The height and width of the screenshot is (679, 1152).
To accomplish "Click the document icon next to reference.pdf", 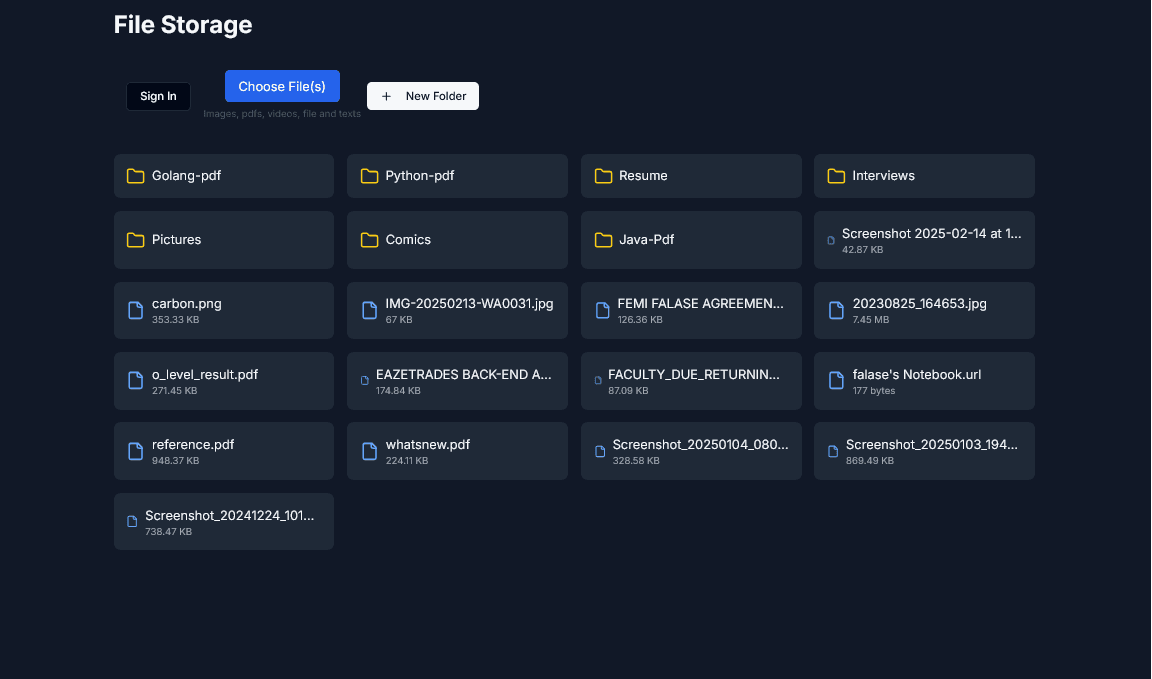I will tap(136, 451).
